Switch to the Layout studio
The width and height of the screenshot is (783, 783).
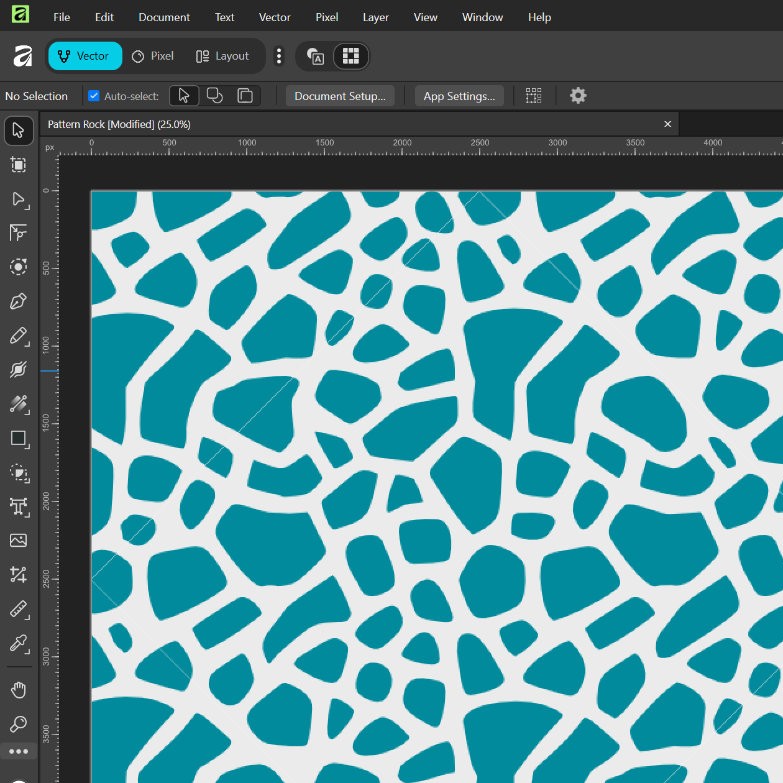222,56
